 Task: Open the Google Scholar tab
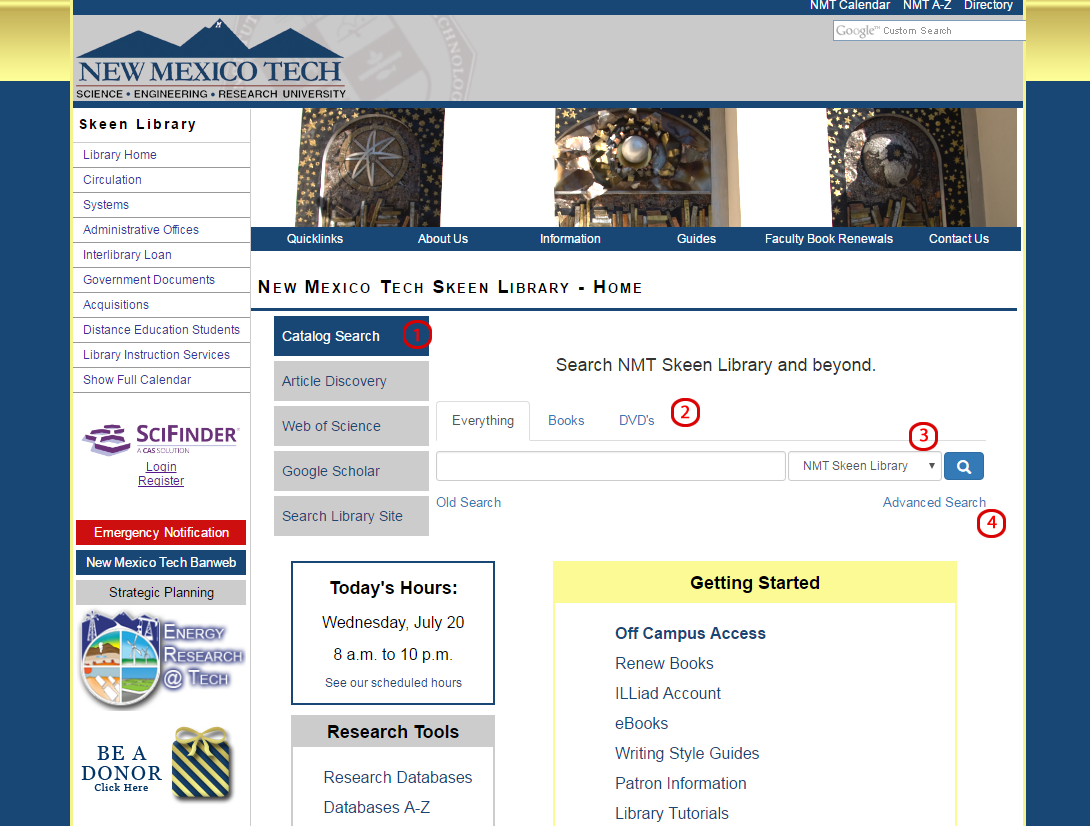click(x=351, y=471)
